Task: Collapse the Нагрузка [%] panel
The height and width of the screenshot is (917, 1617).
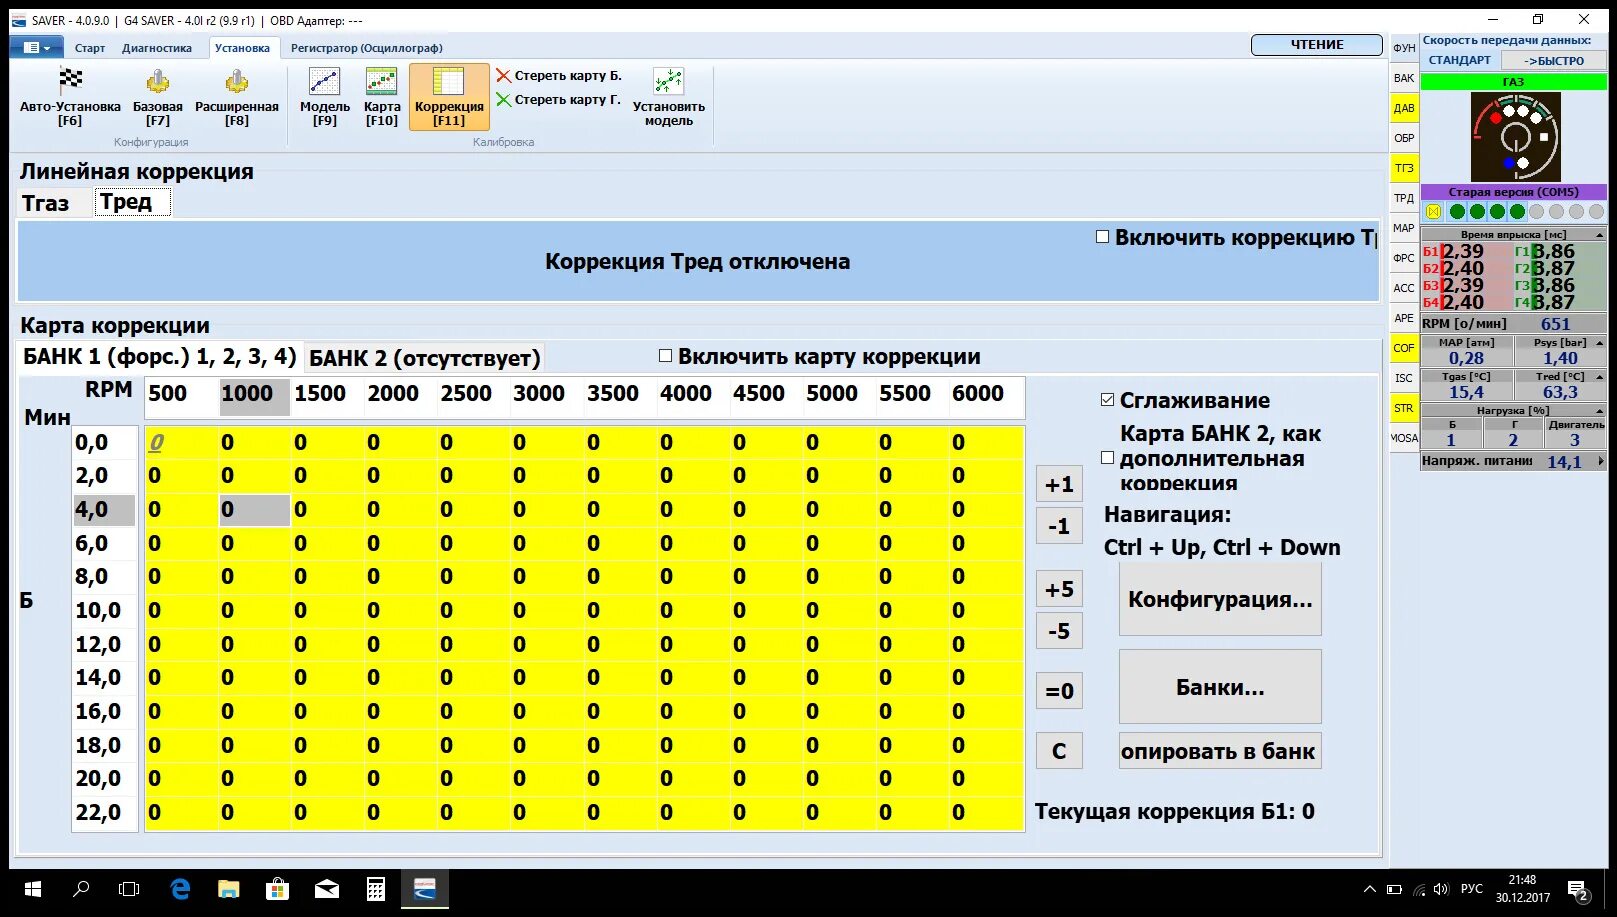Action: (x=1599, y=411)
